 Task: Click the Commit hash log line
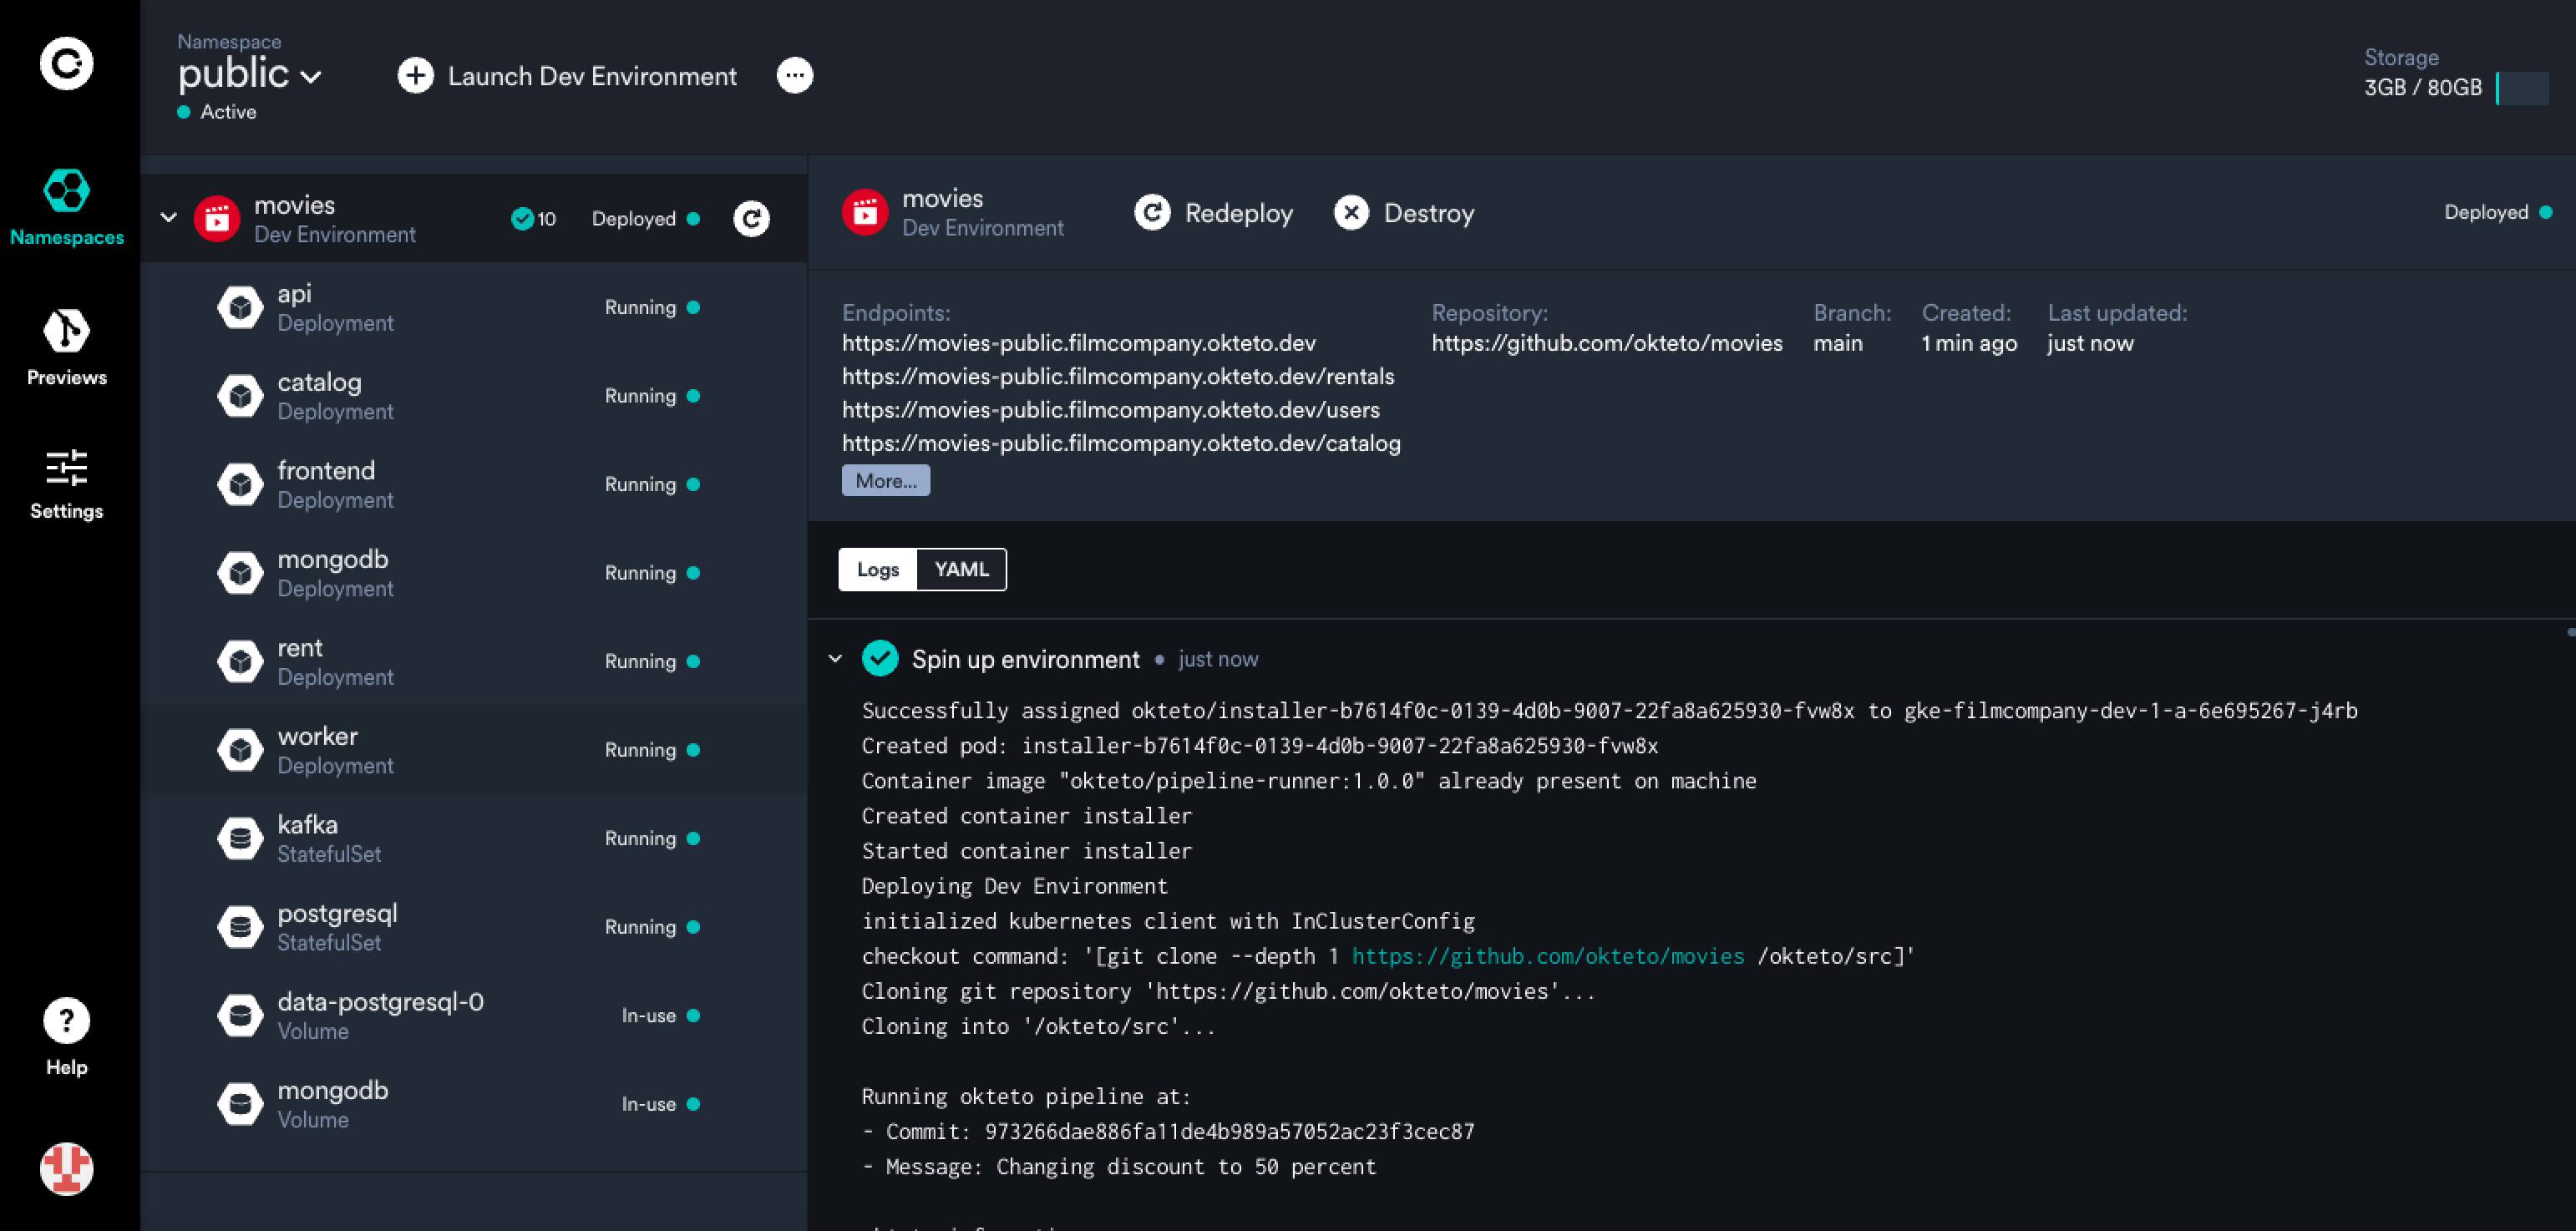(1168, 1131)
